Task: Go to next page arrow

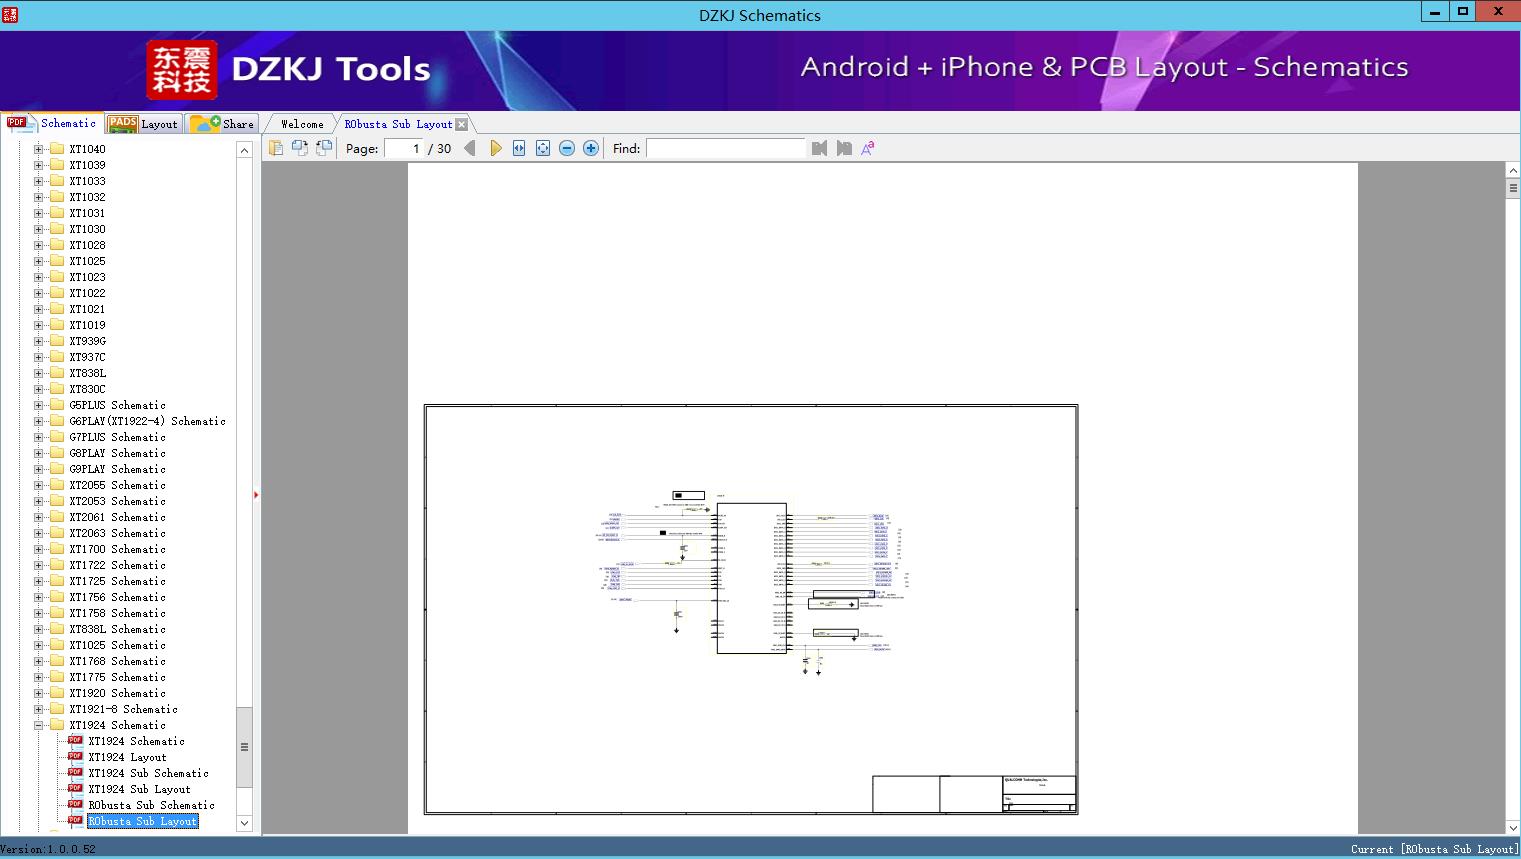Action: coord(495,148)
